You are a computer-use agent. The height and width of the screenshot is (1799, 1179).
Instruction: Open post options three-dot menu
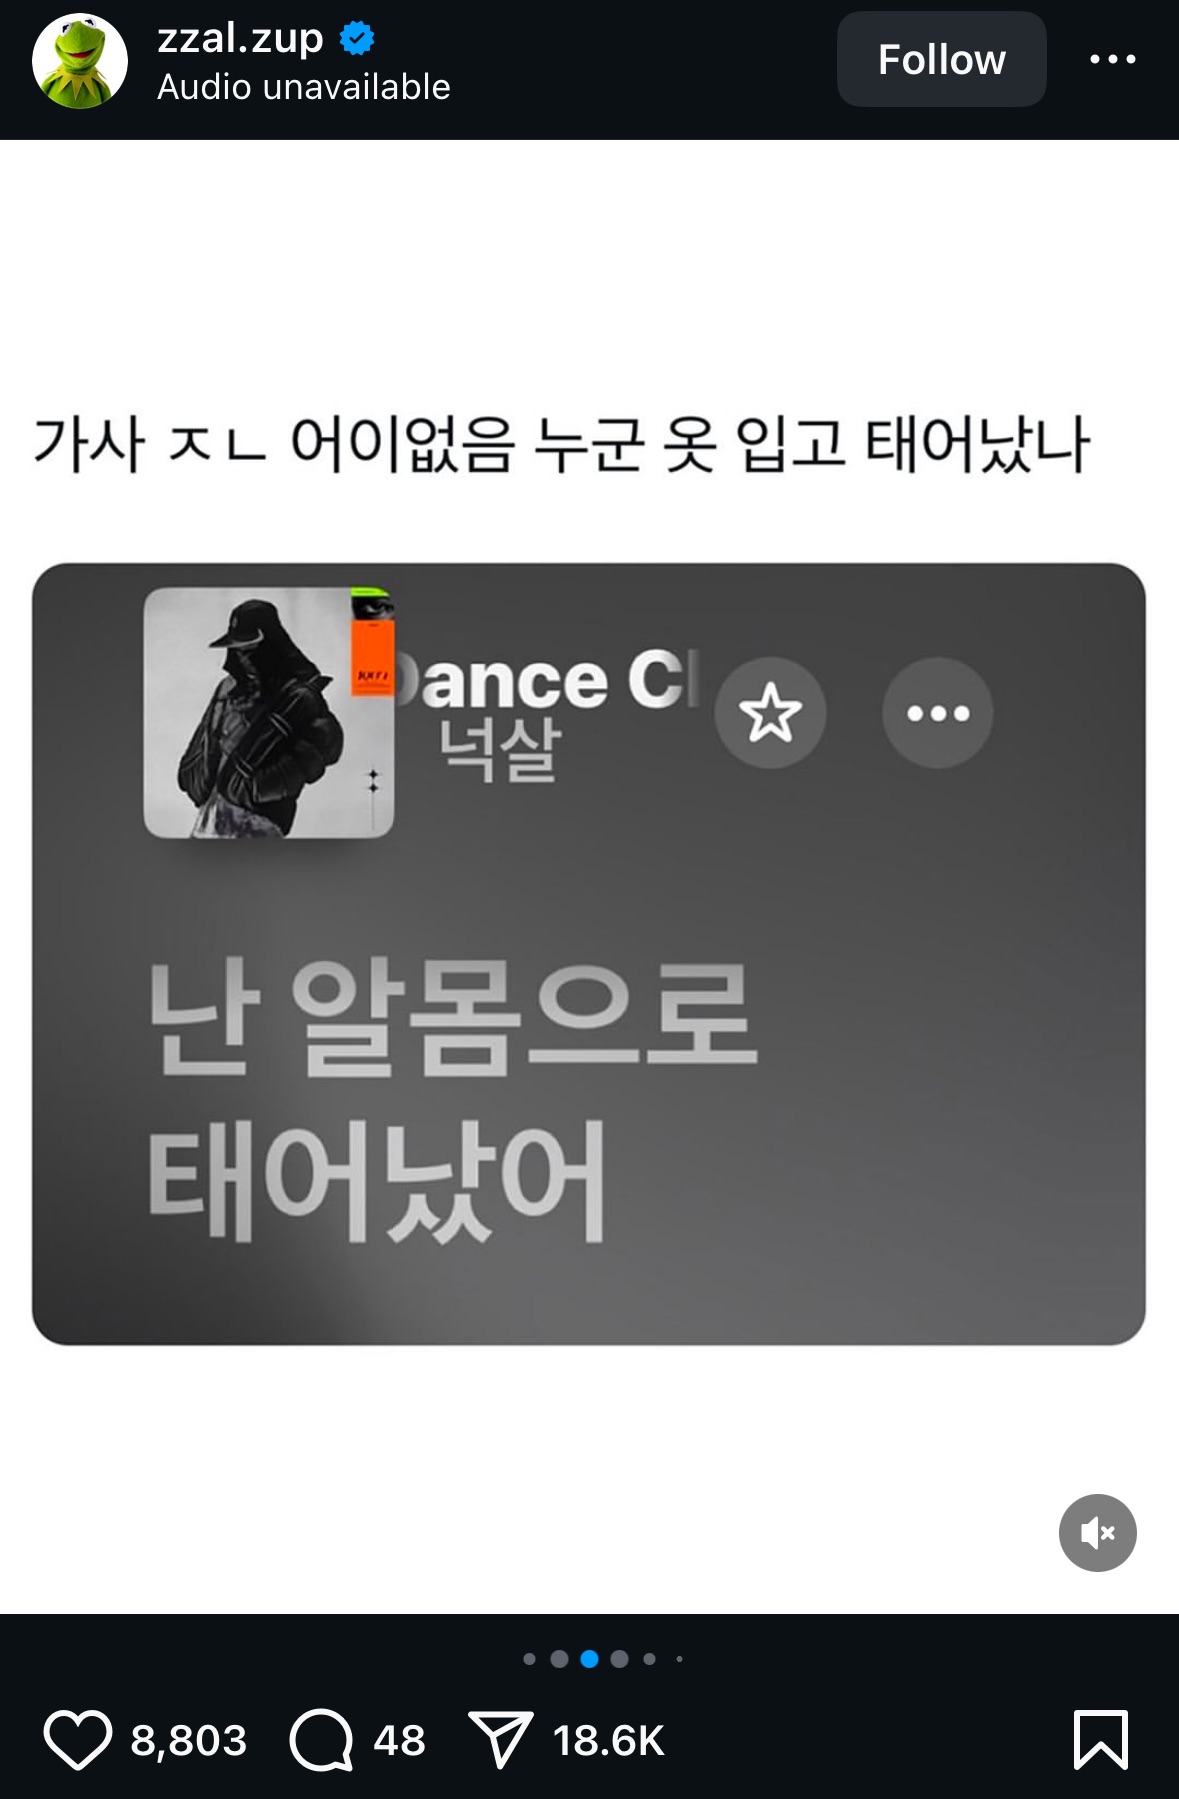click(1113, 59)
